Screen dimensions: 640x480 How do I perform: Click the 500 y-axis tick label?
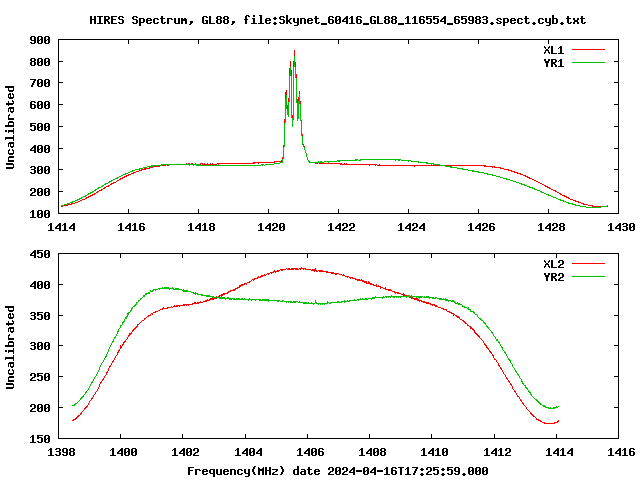40,127
